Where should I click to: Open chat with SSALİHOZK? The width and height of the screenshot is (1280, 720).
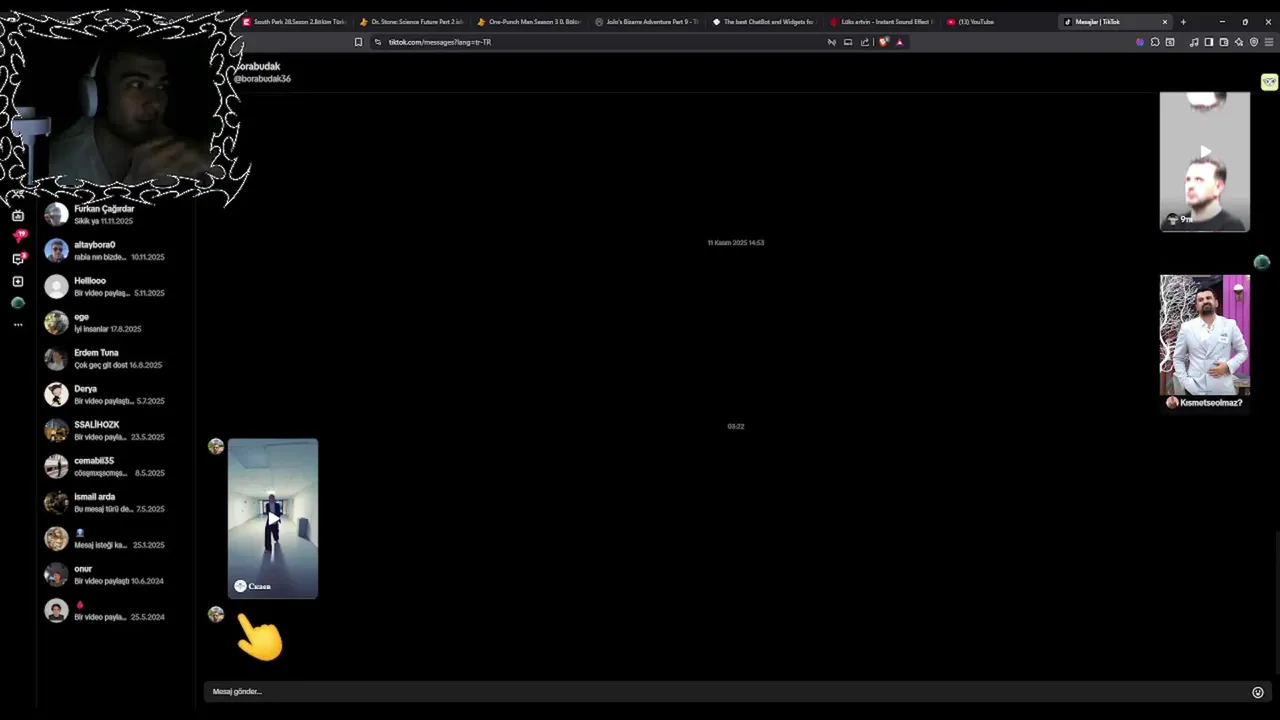115,430
